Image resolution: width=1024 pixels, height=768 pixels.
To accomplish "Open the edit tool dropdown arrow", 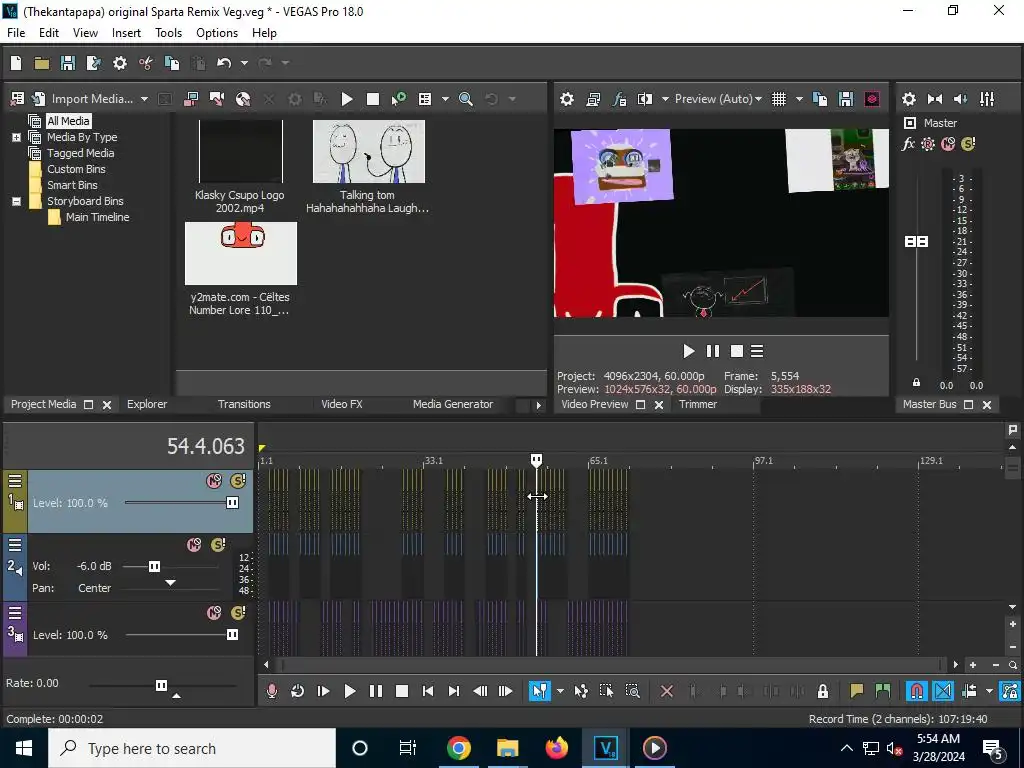I will coord(560,691).
